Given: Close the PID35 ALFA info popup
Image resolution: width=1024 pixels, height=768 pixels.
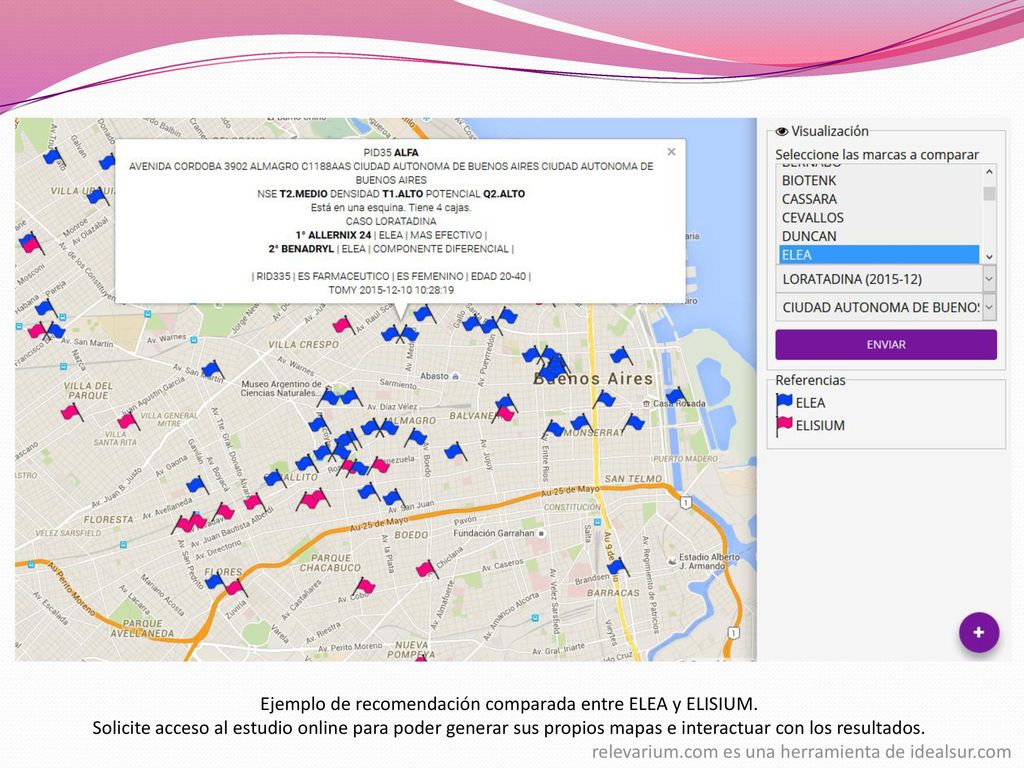Looking at the screenshot, I should click(x=671, y=152).
